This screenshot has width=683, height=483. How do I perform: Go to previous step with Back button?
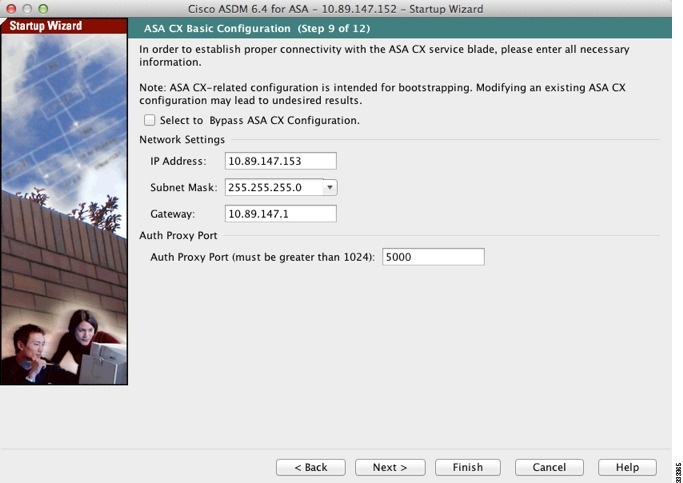click(x=311, y=467)
